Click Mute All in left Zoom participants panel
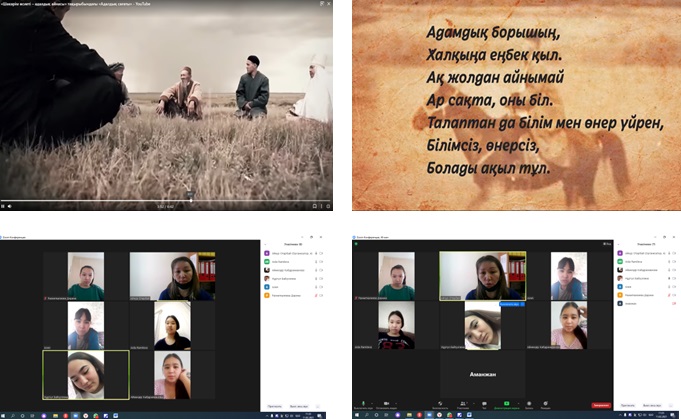The height and width of the screenshot is (419, 681). point(299,406)
